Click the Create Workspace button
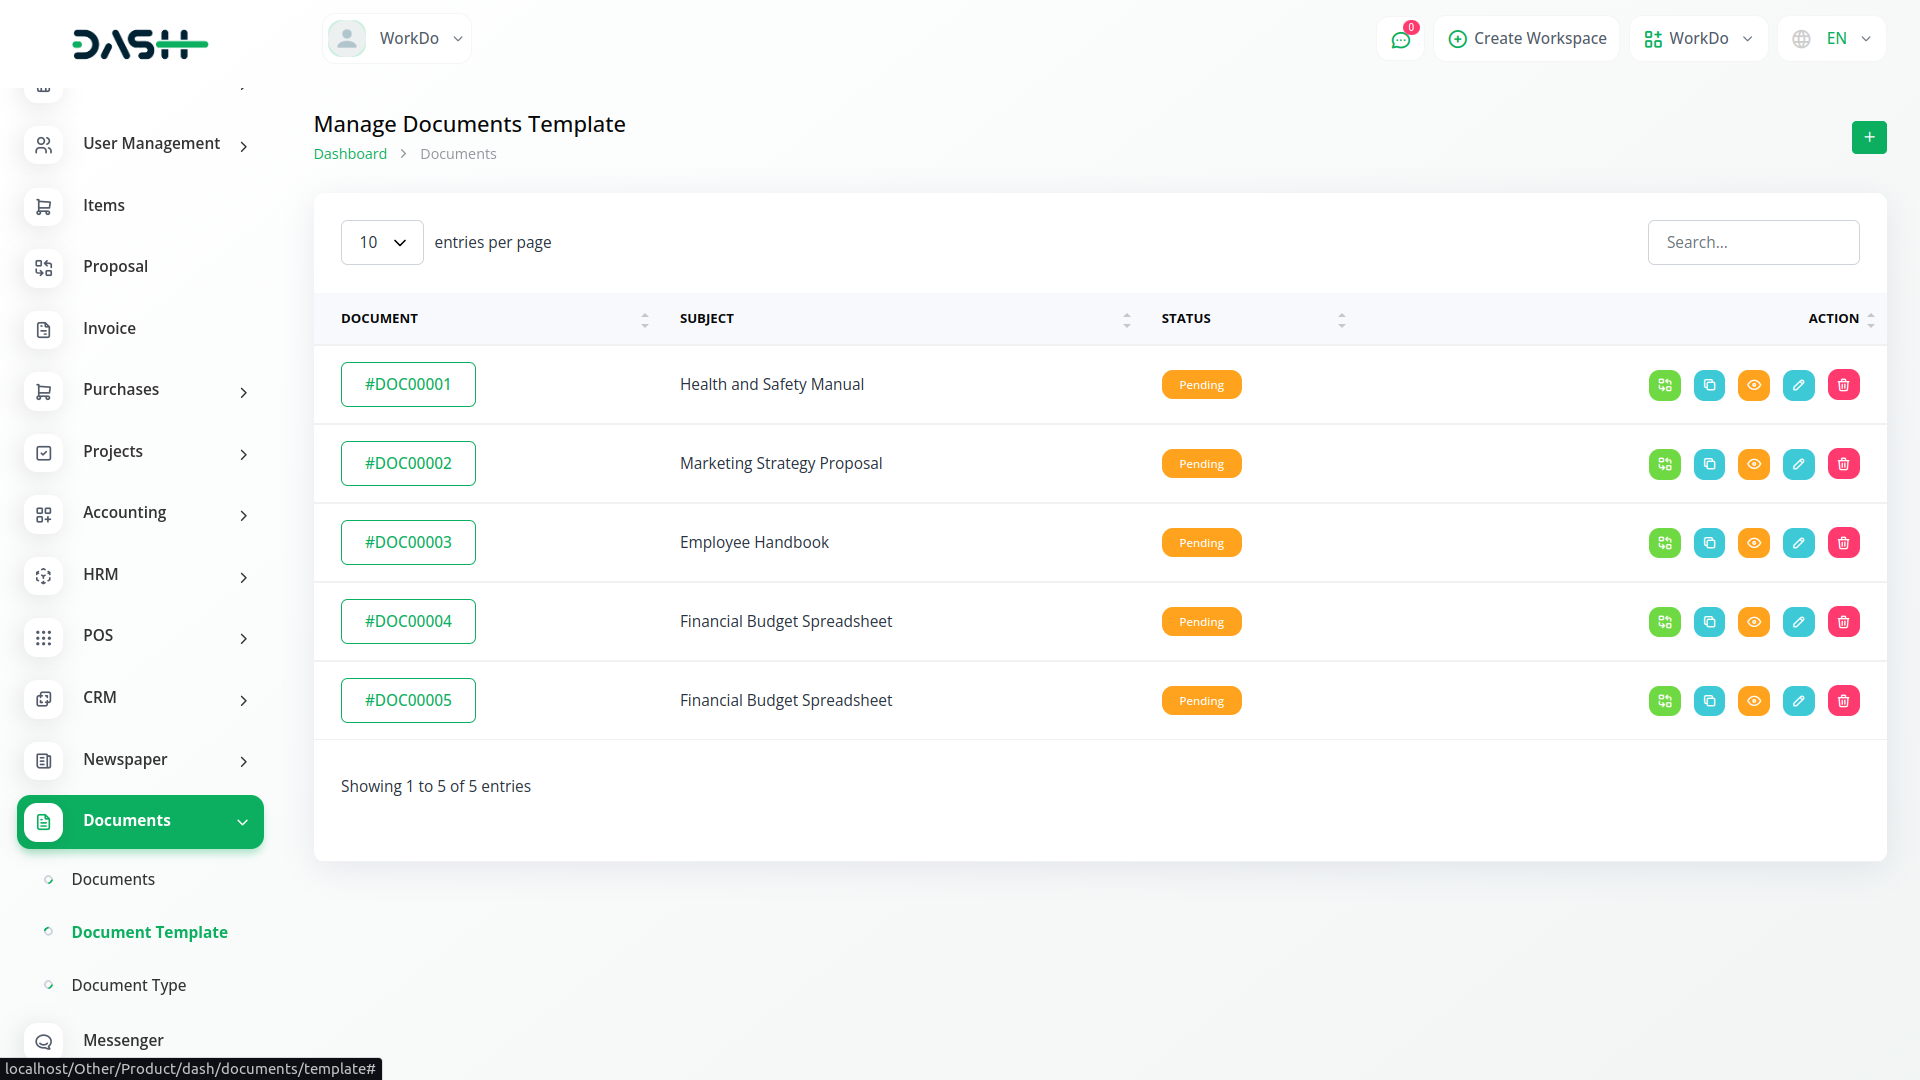1920x1080 pixels. tap(1526, 38)
